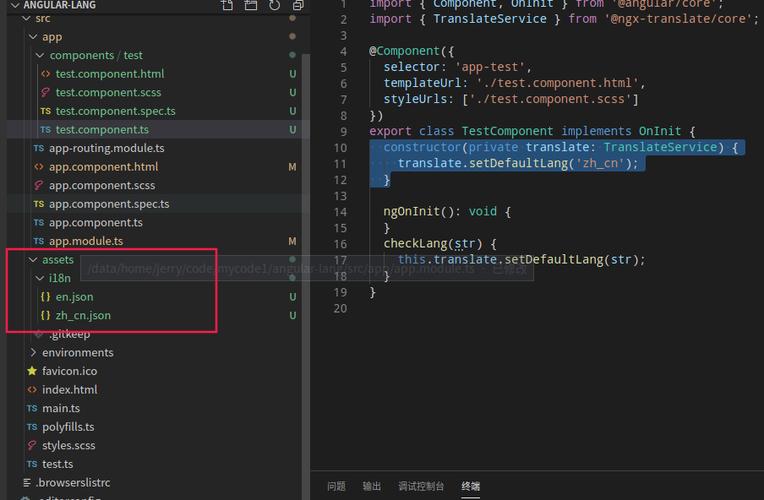Click the TS icon of test.component.spec.ts

[45, 111]
